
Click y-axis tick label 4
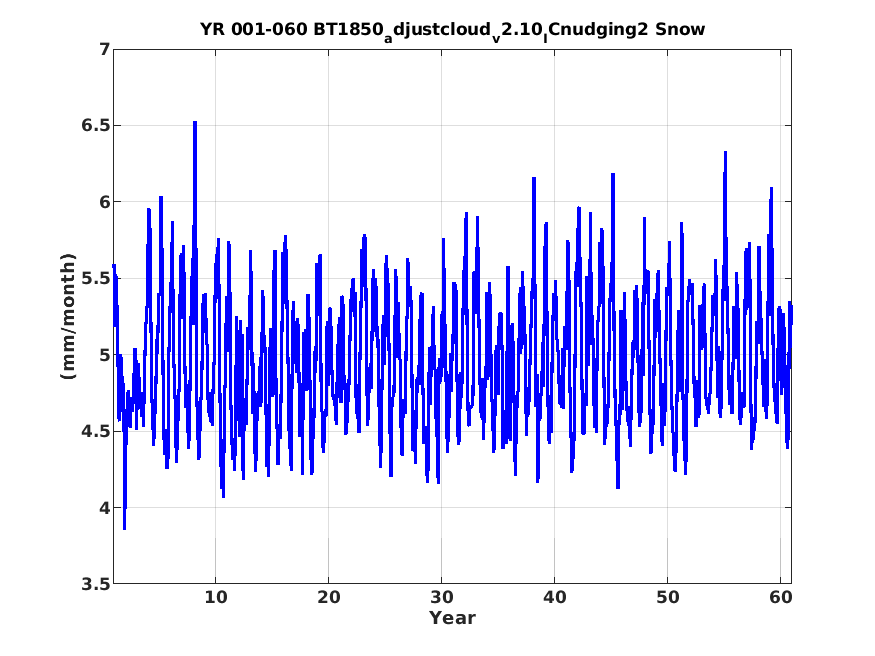pyautogui.click(x=105, y=508)
